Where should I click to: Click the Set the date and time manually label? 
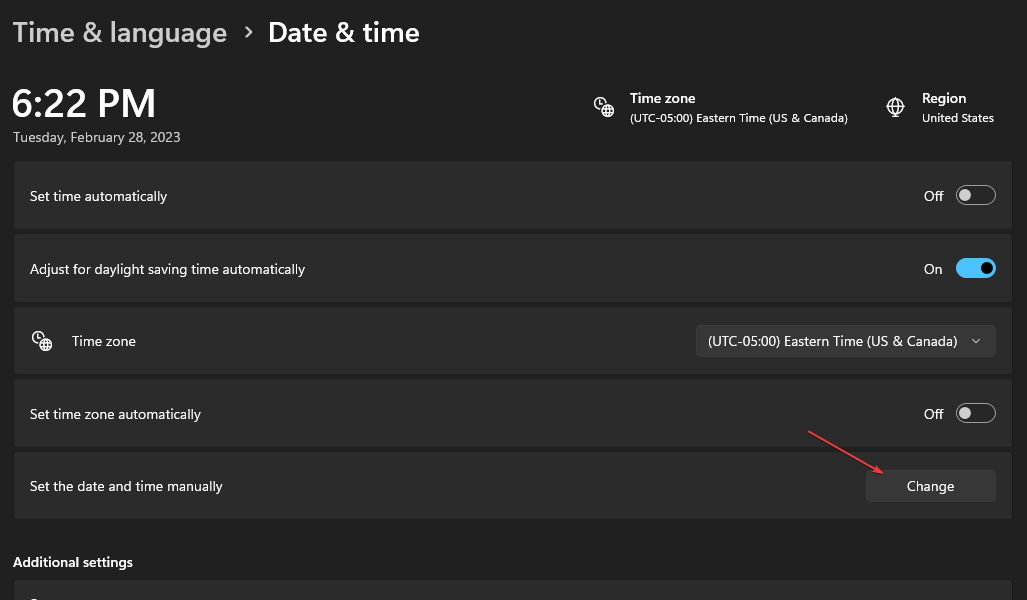126,486
